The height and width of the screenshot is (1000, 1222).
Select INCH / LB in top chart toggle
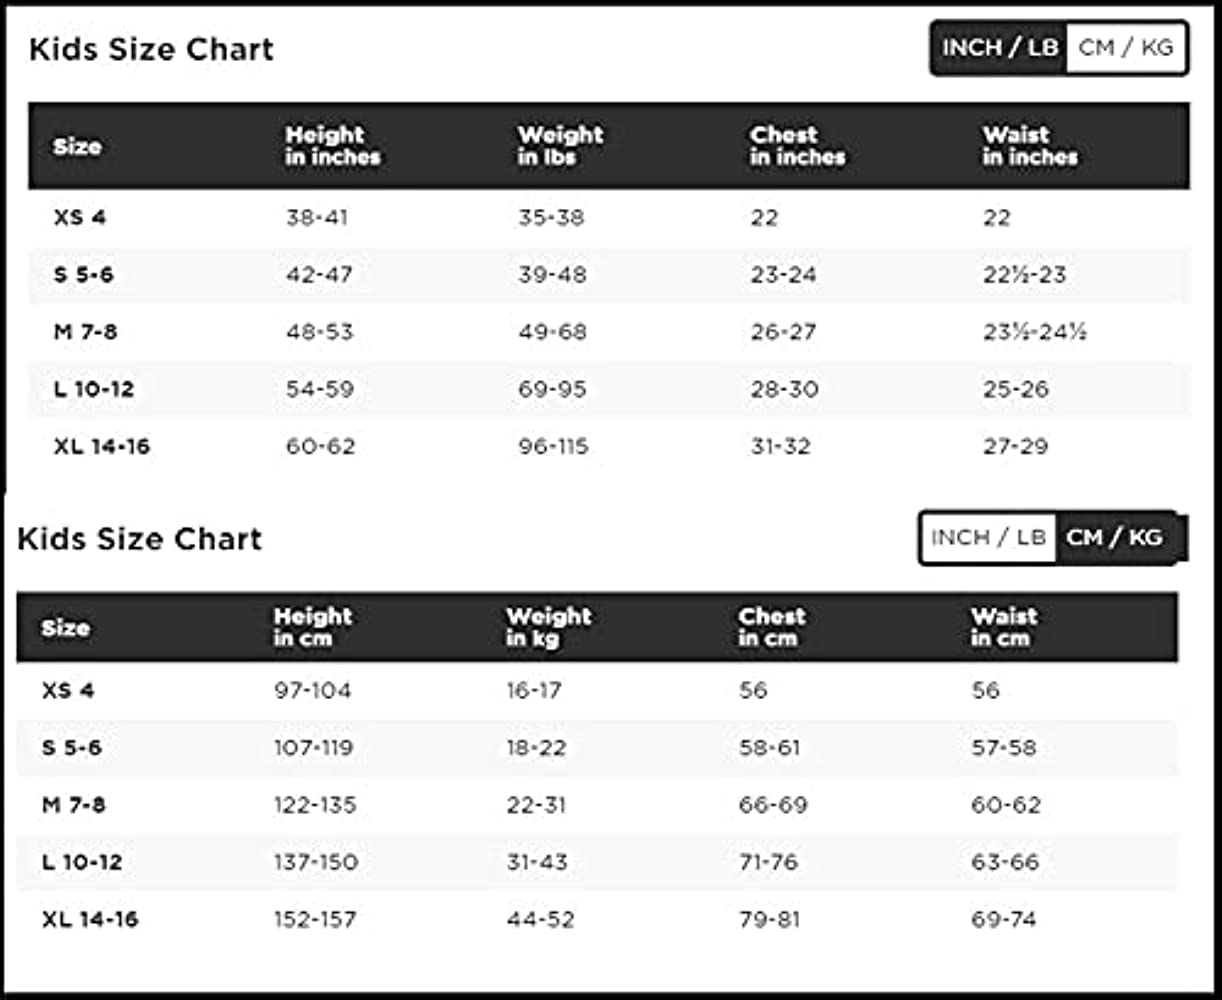point(999,48)
